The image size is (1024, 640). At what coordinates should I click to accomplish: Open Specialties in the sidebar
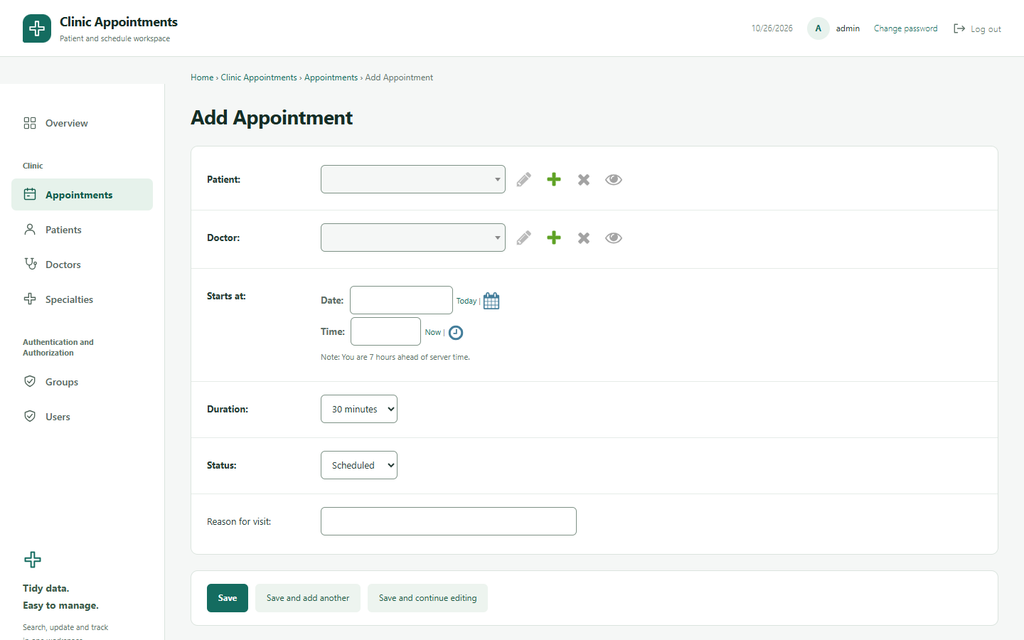click(x=82, y=299)
